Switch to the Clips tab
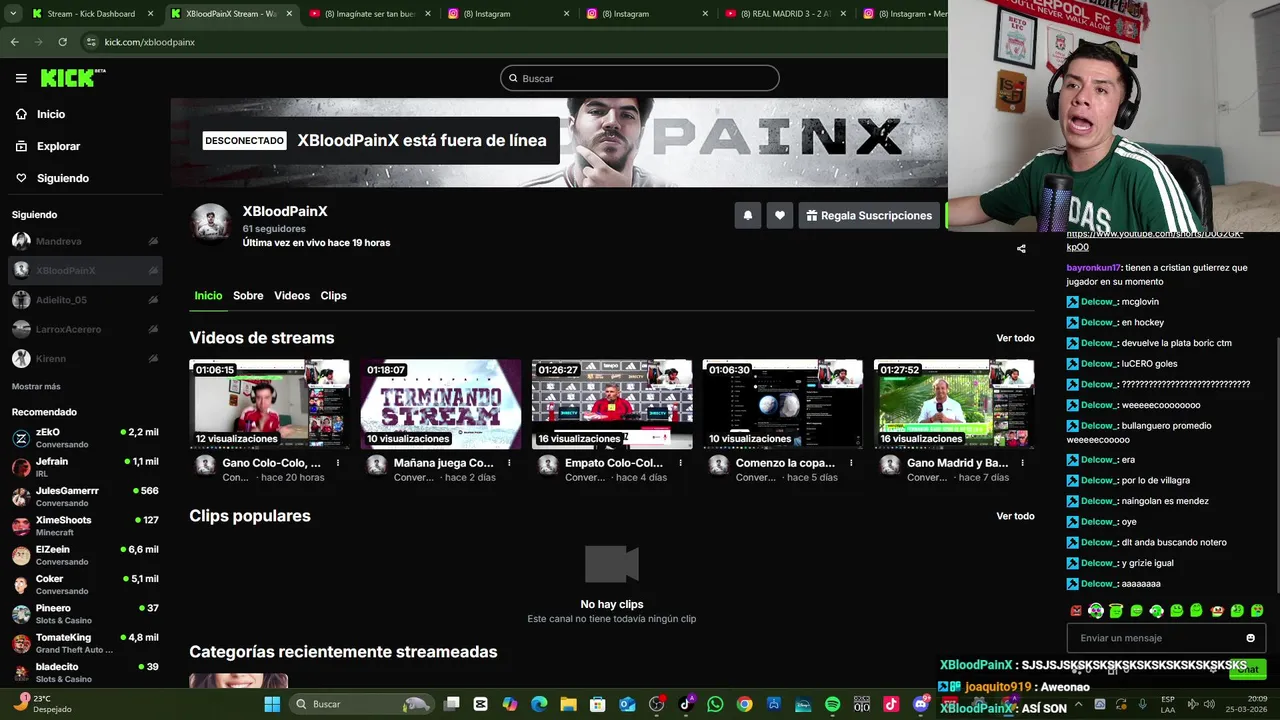 pyautogui.click(x=333, y=296)
